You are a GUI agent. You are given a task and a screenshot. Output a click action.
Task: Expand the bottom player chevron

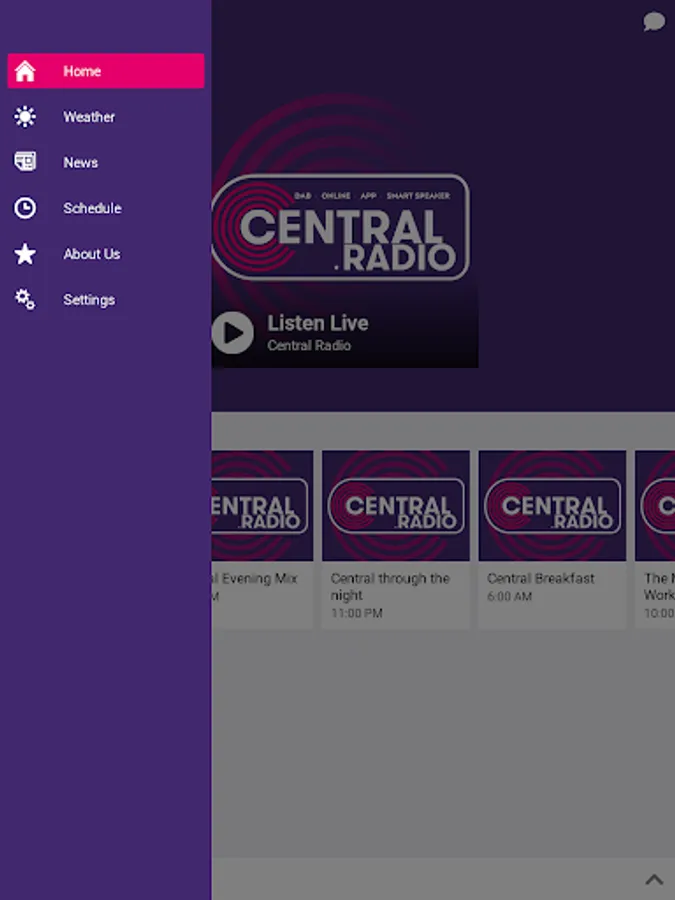[x=654, y=879]
